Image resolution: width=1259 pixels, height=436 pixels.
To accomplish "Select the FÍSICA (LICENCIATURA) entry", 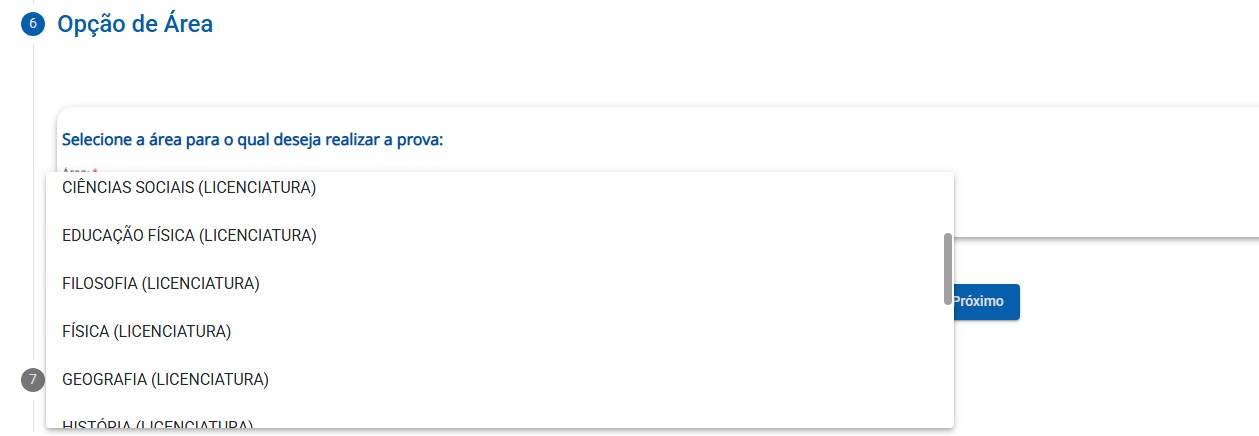I will click(146, 331).
